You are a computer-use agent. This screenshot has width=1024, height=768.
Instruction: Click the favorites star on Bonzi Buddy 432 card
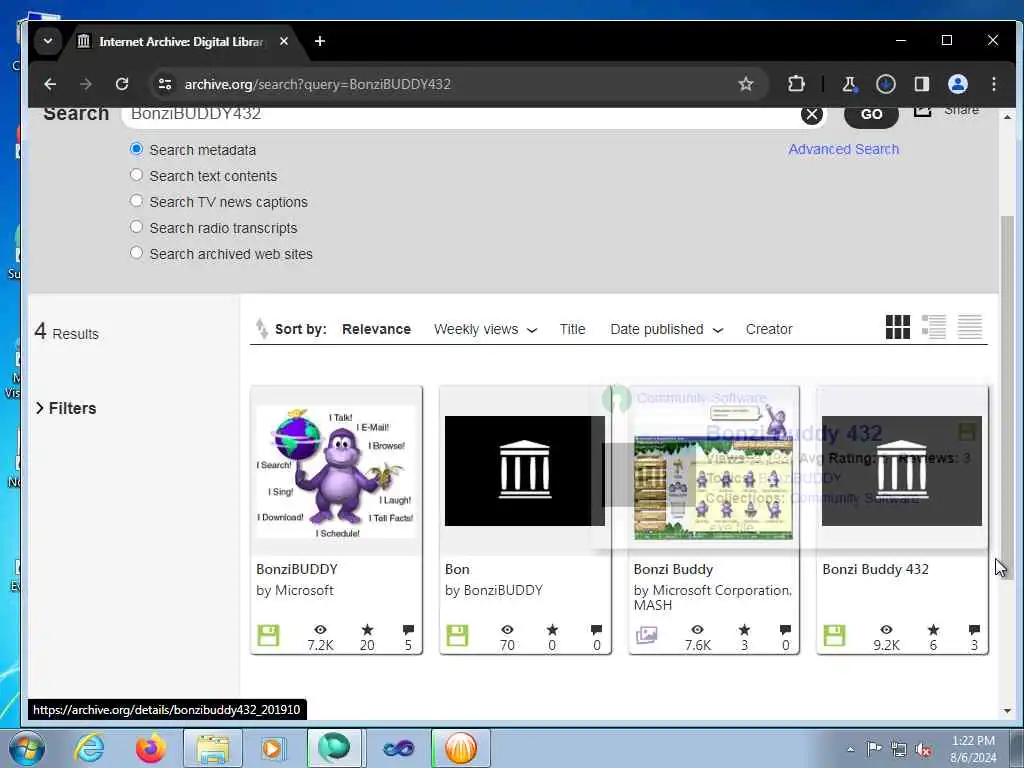click(x=933, y=630)
